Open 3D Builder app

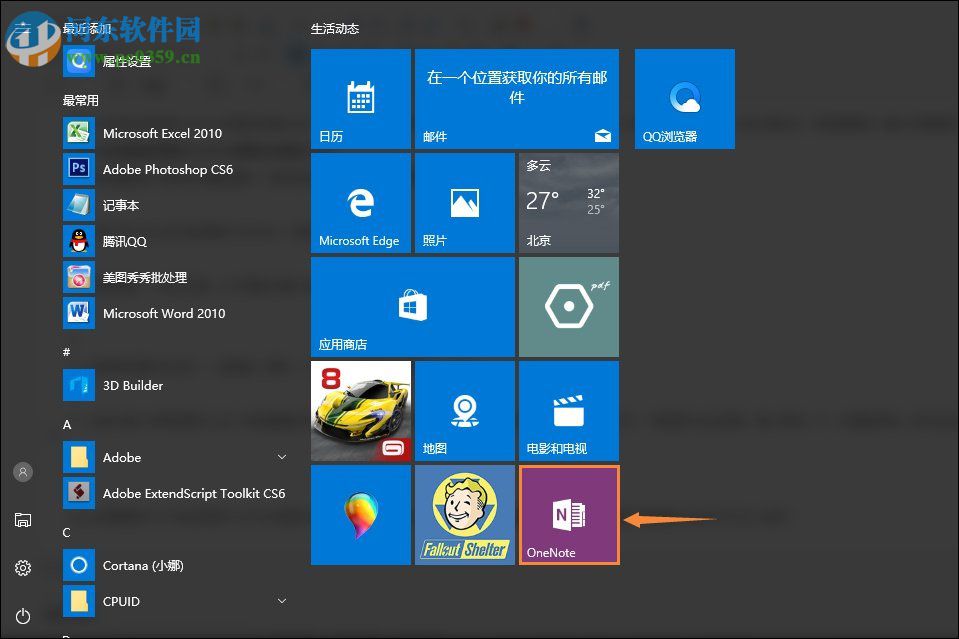pyautogui.click(x=177, y=385)
